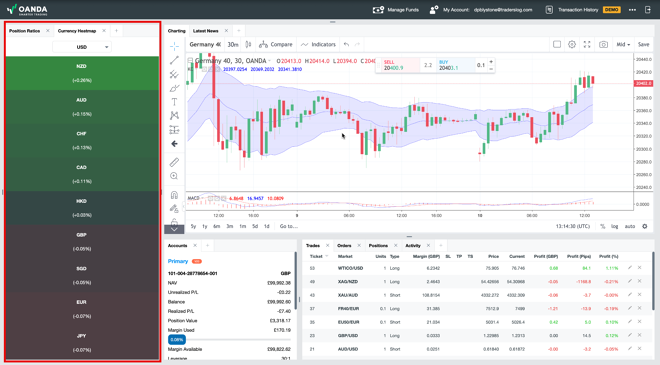The height and width of the screenshot is (365, 660).
Task: Switch to the Positions tab
Action: pyautogui.click(x=378, y=245)
